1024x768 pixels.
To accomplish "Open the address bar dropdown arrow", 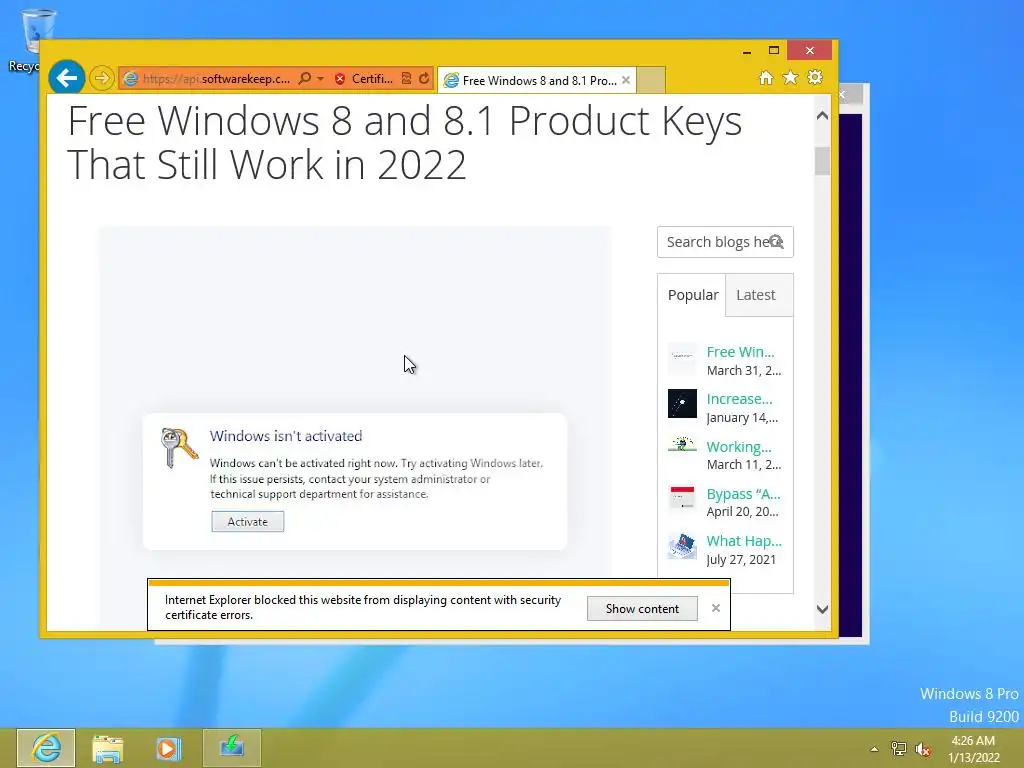I will point(320,79).
